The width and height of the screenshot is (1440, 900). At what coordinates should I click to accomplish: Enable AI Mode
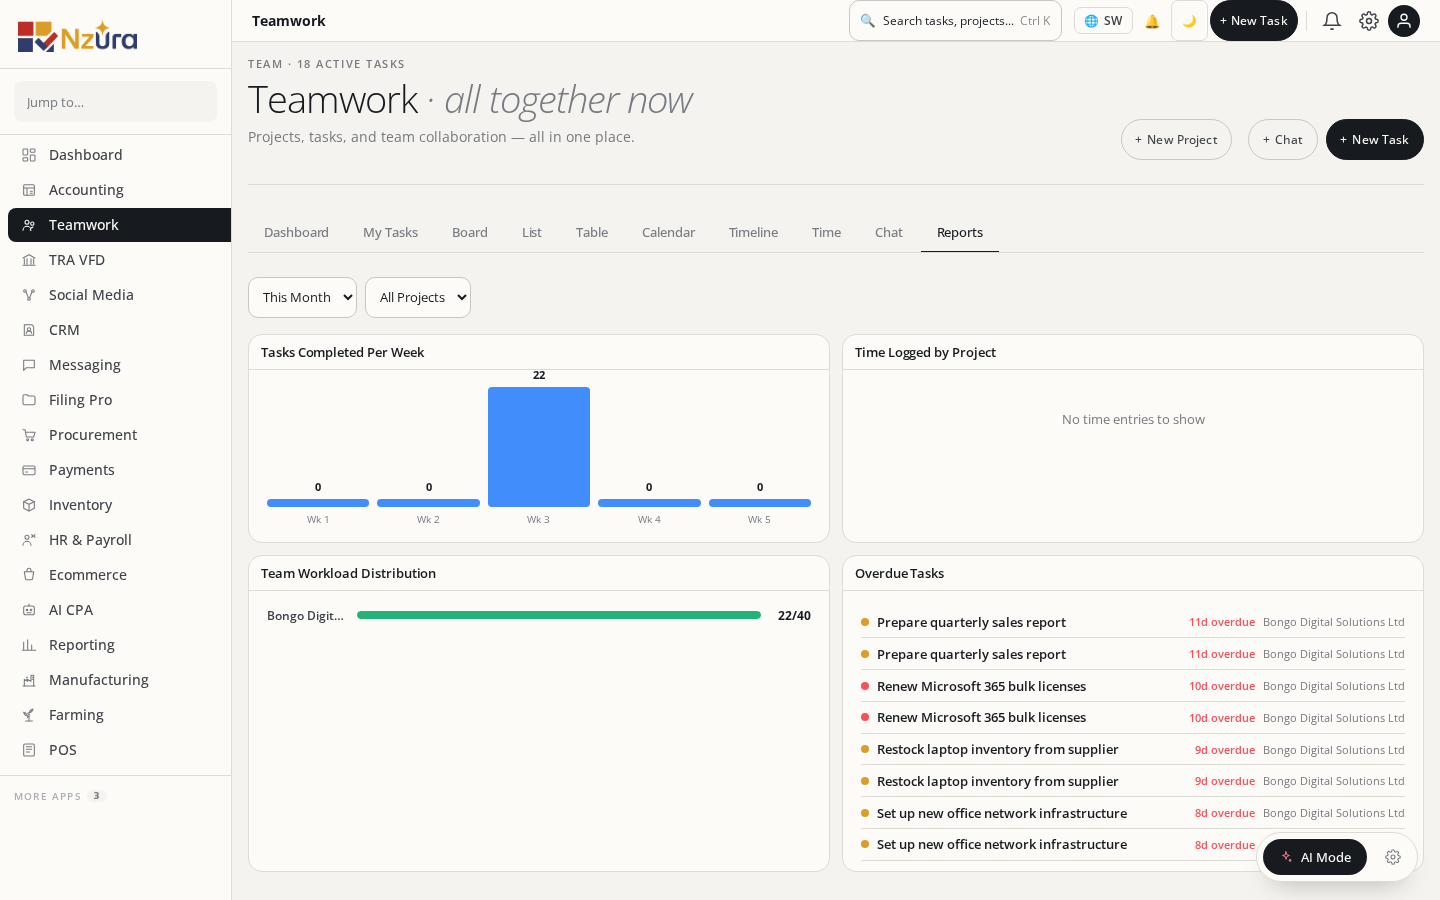tap(1315, 857)
